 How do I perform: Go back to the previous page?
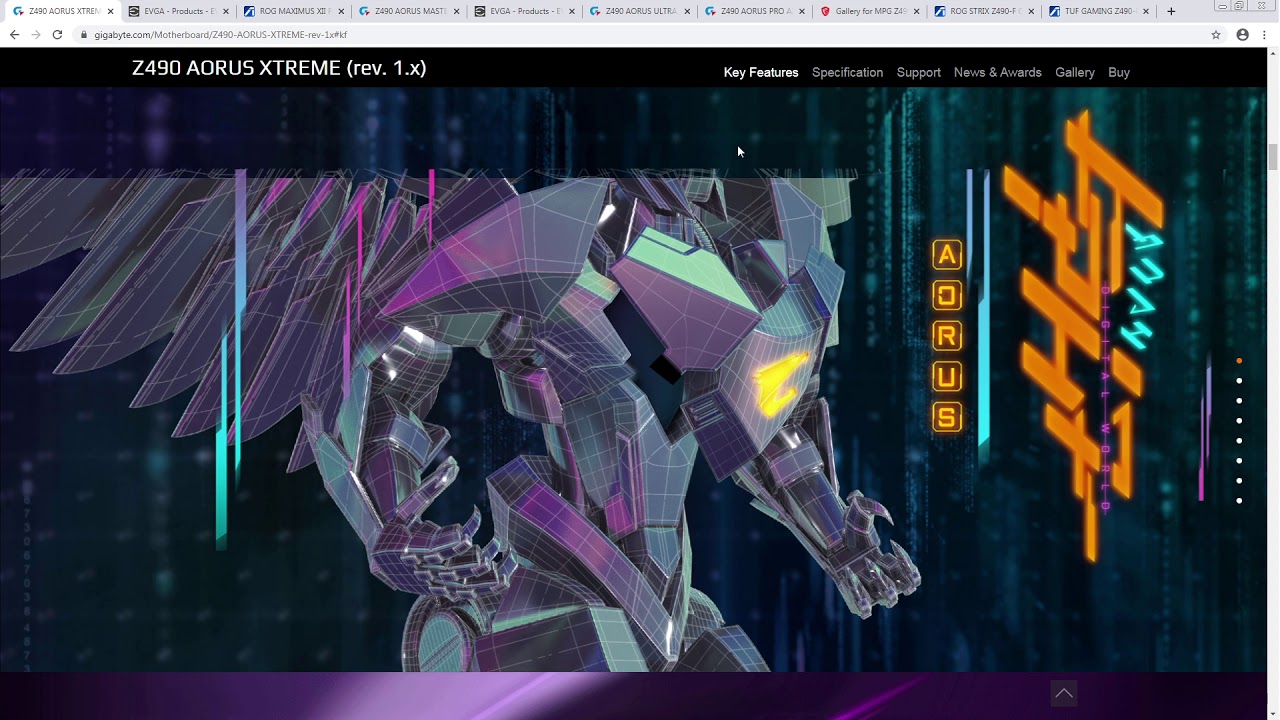click(x=14, y=34)
